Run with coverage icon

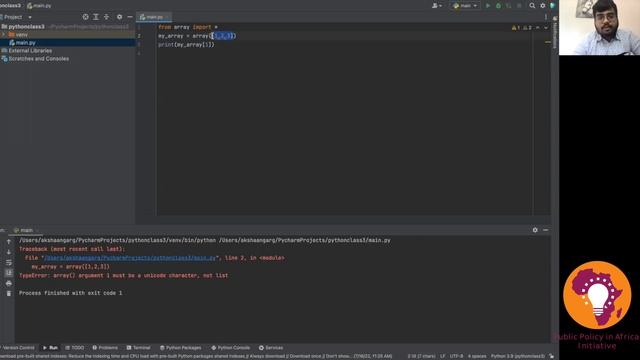point(509,6)
